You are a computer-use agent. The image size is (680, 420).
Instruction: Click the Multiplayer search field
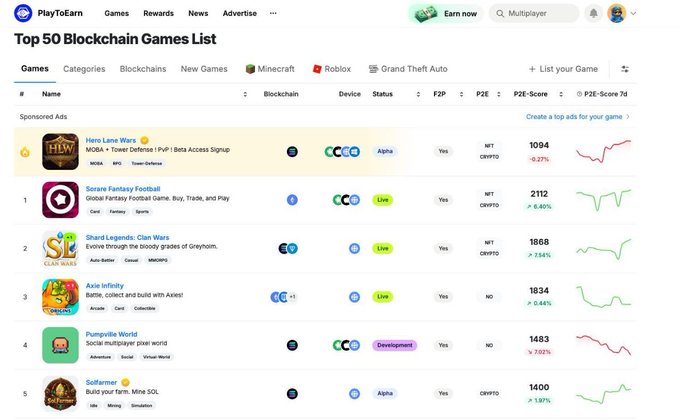534,13
